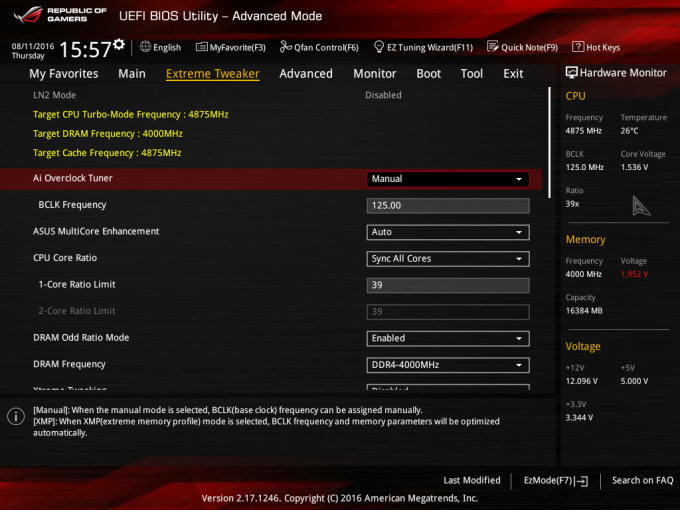The width and height of the screenshot is (680, 510).
Task: Click Quick Note(F9) label
Action: tap(530, 47)
